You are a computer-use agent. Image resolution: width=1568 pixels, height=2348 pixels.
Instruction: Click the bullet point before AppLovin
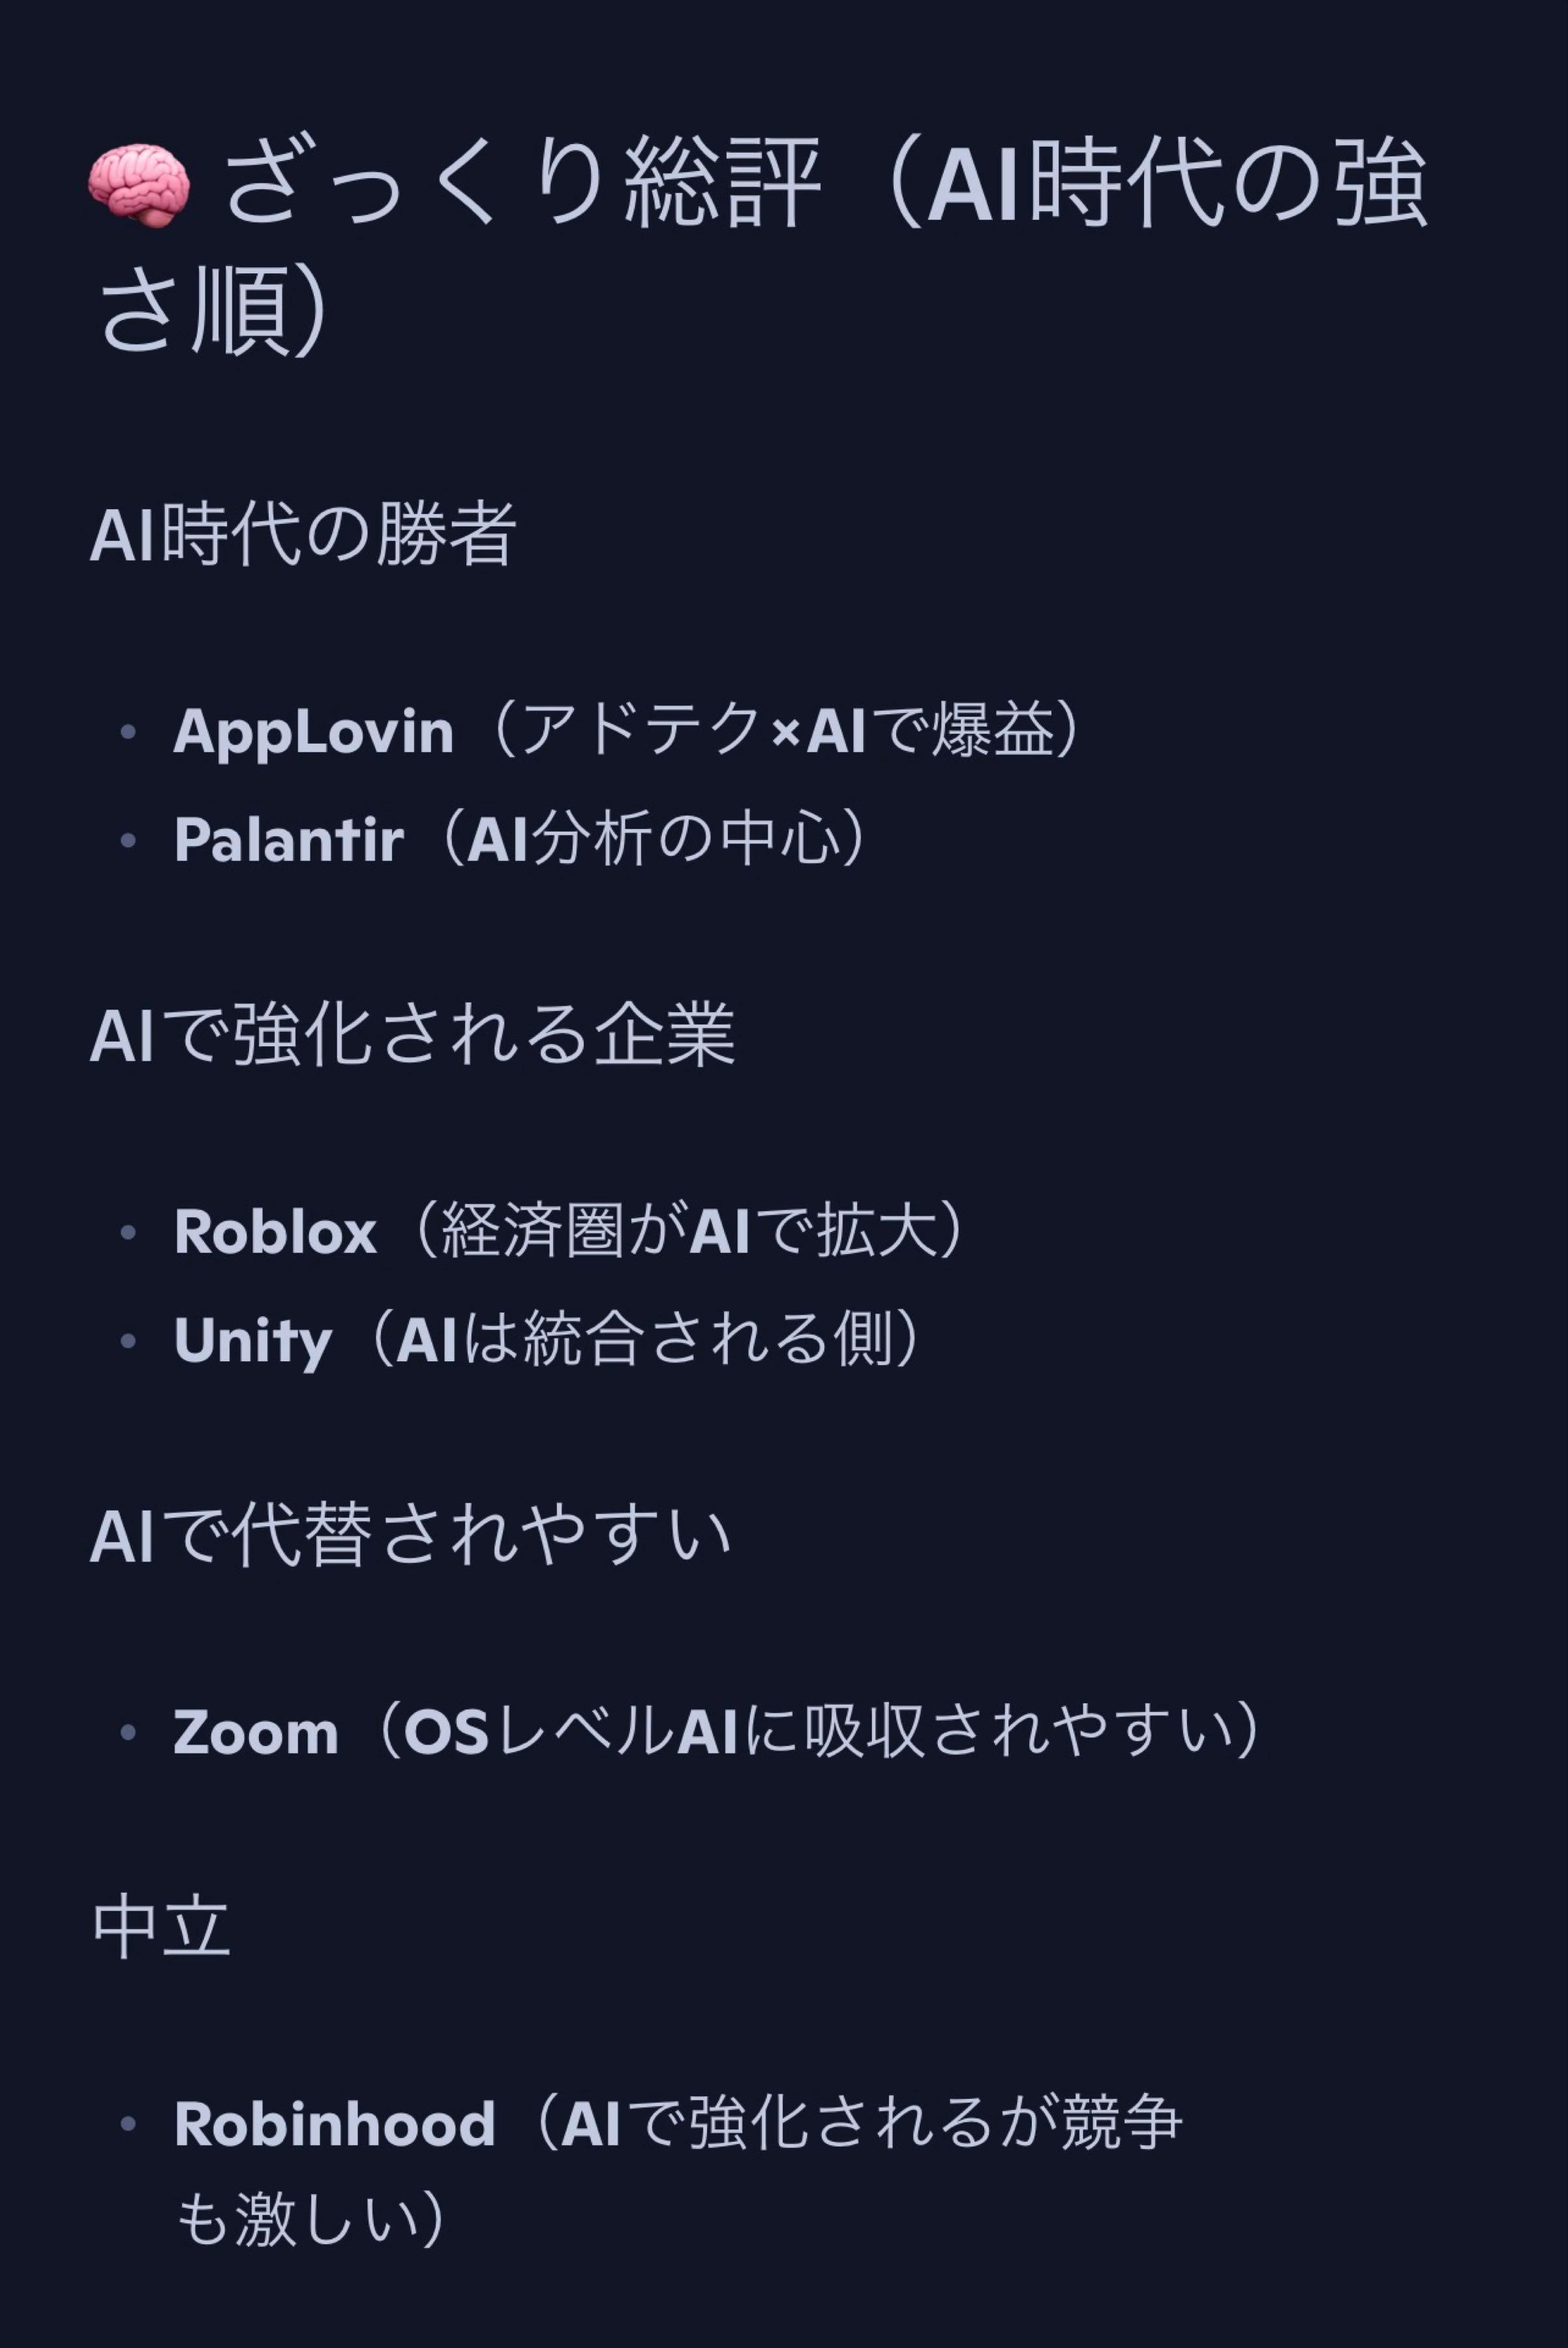coord(128,732)
